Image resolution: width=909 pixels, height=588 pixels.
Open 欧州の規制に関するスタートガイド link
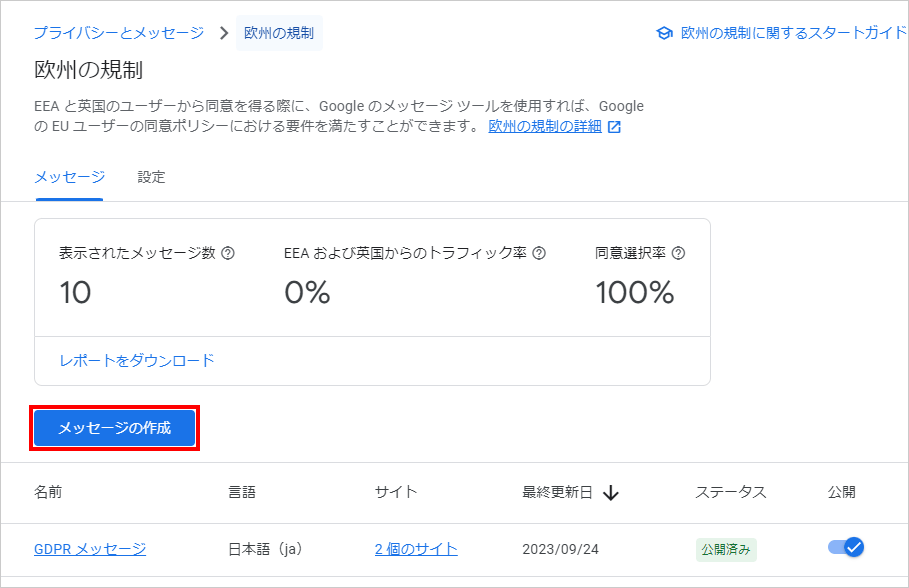point(794,33)
